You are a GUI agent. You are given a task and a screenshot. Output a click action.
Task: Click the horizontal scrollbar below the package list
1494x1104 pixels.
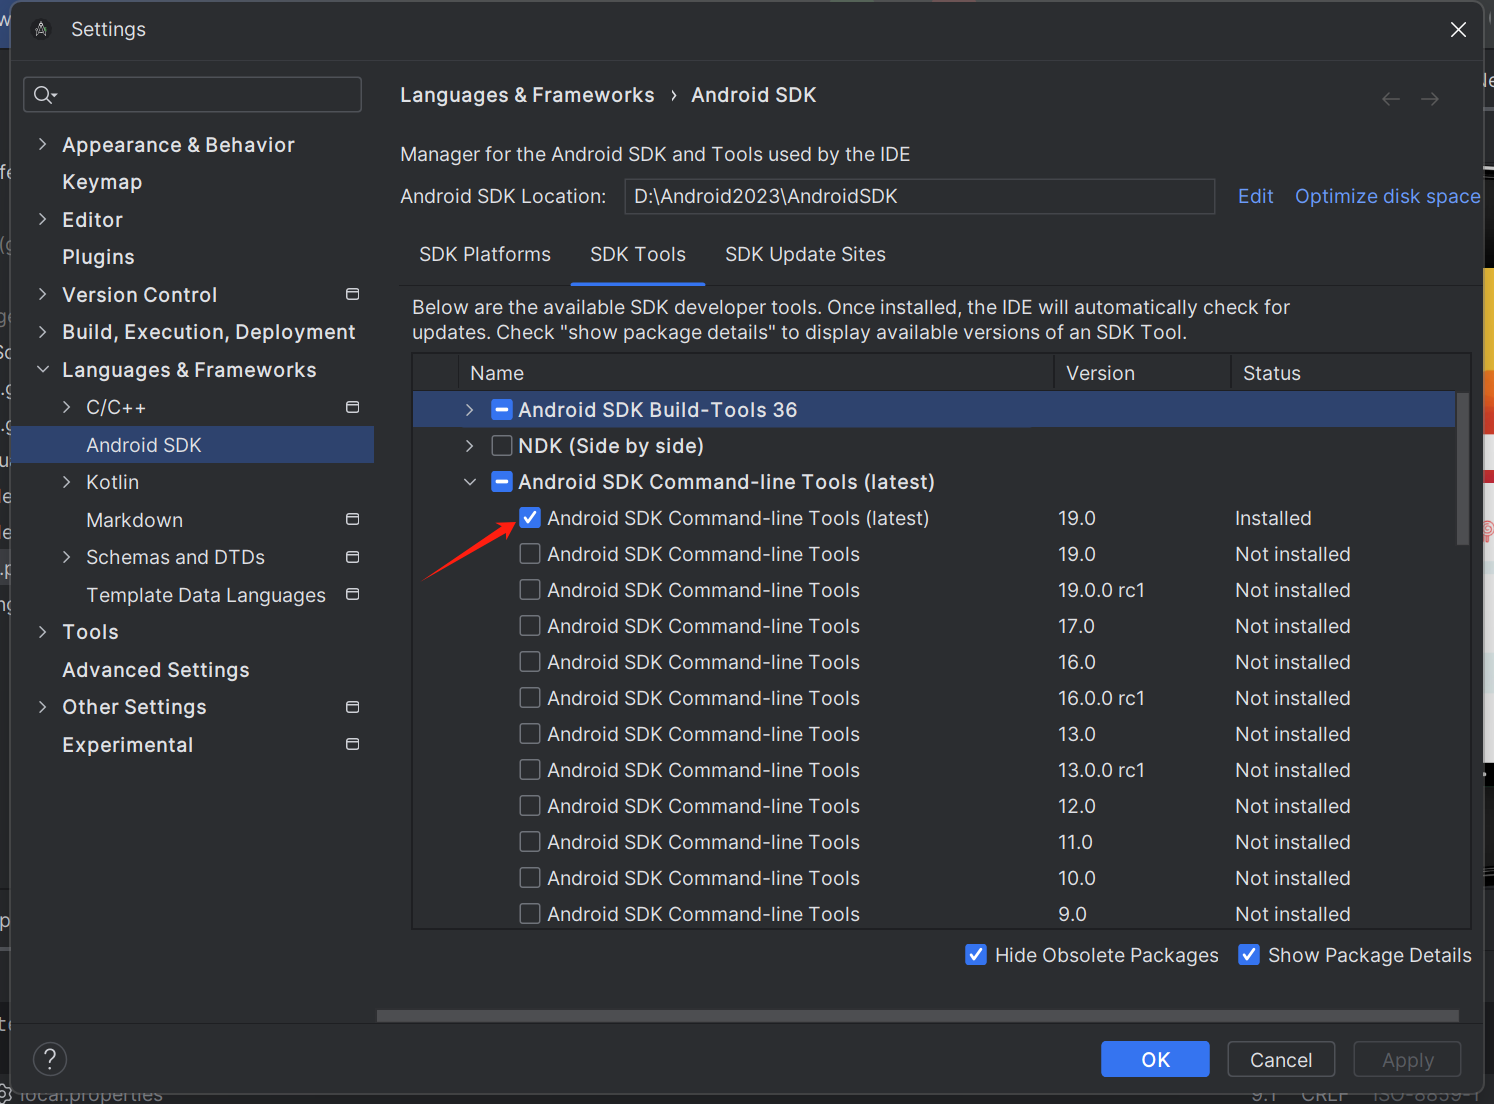(x=917, y=1016)
